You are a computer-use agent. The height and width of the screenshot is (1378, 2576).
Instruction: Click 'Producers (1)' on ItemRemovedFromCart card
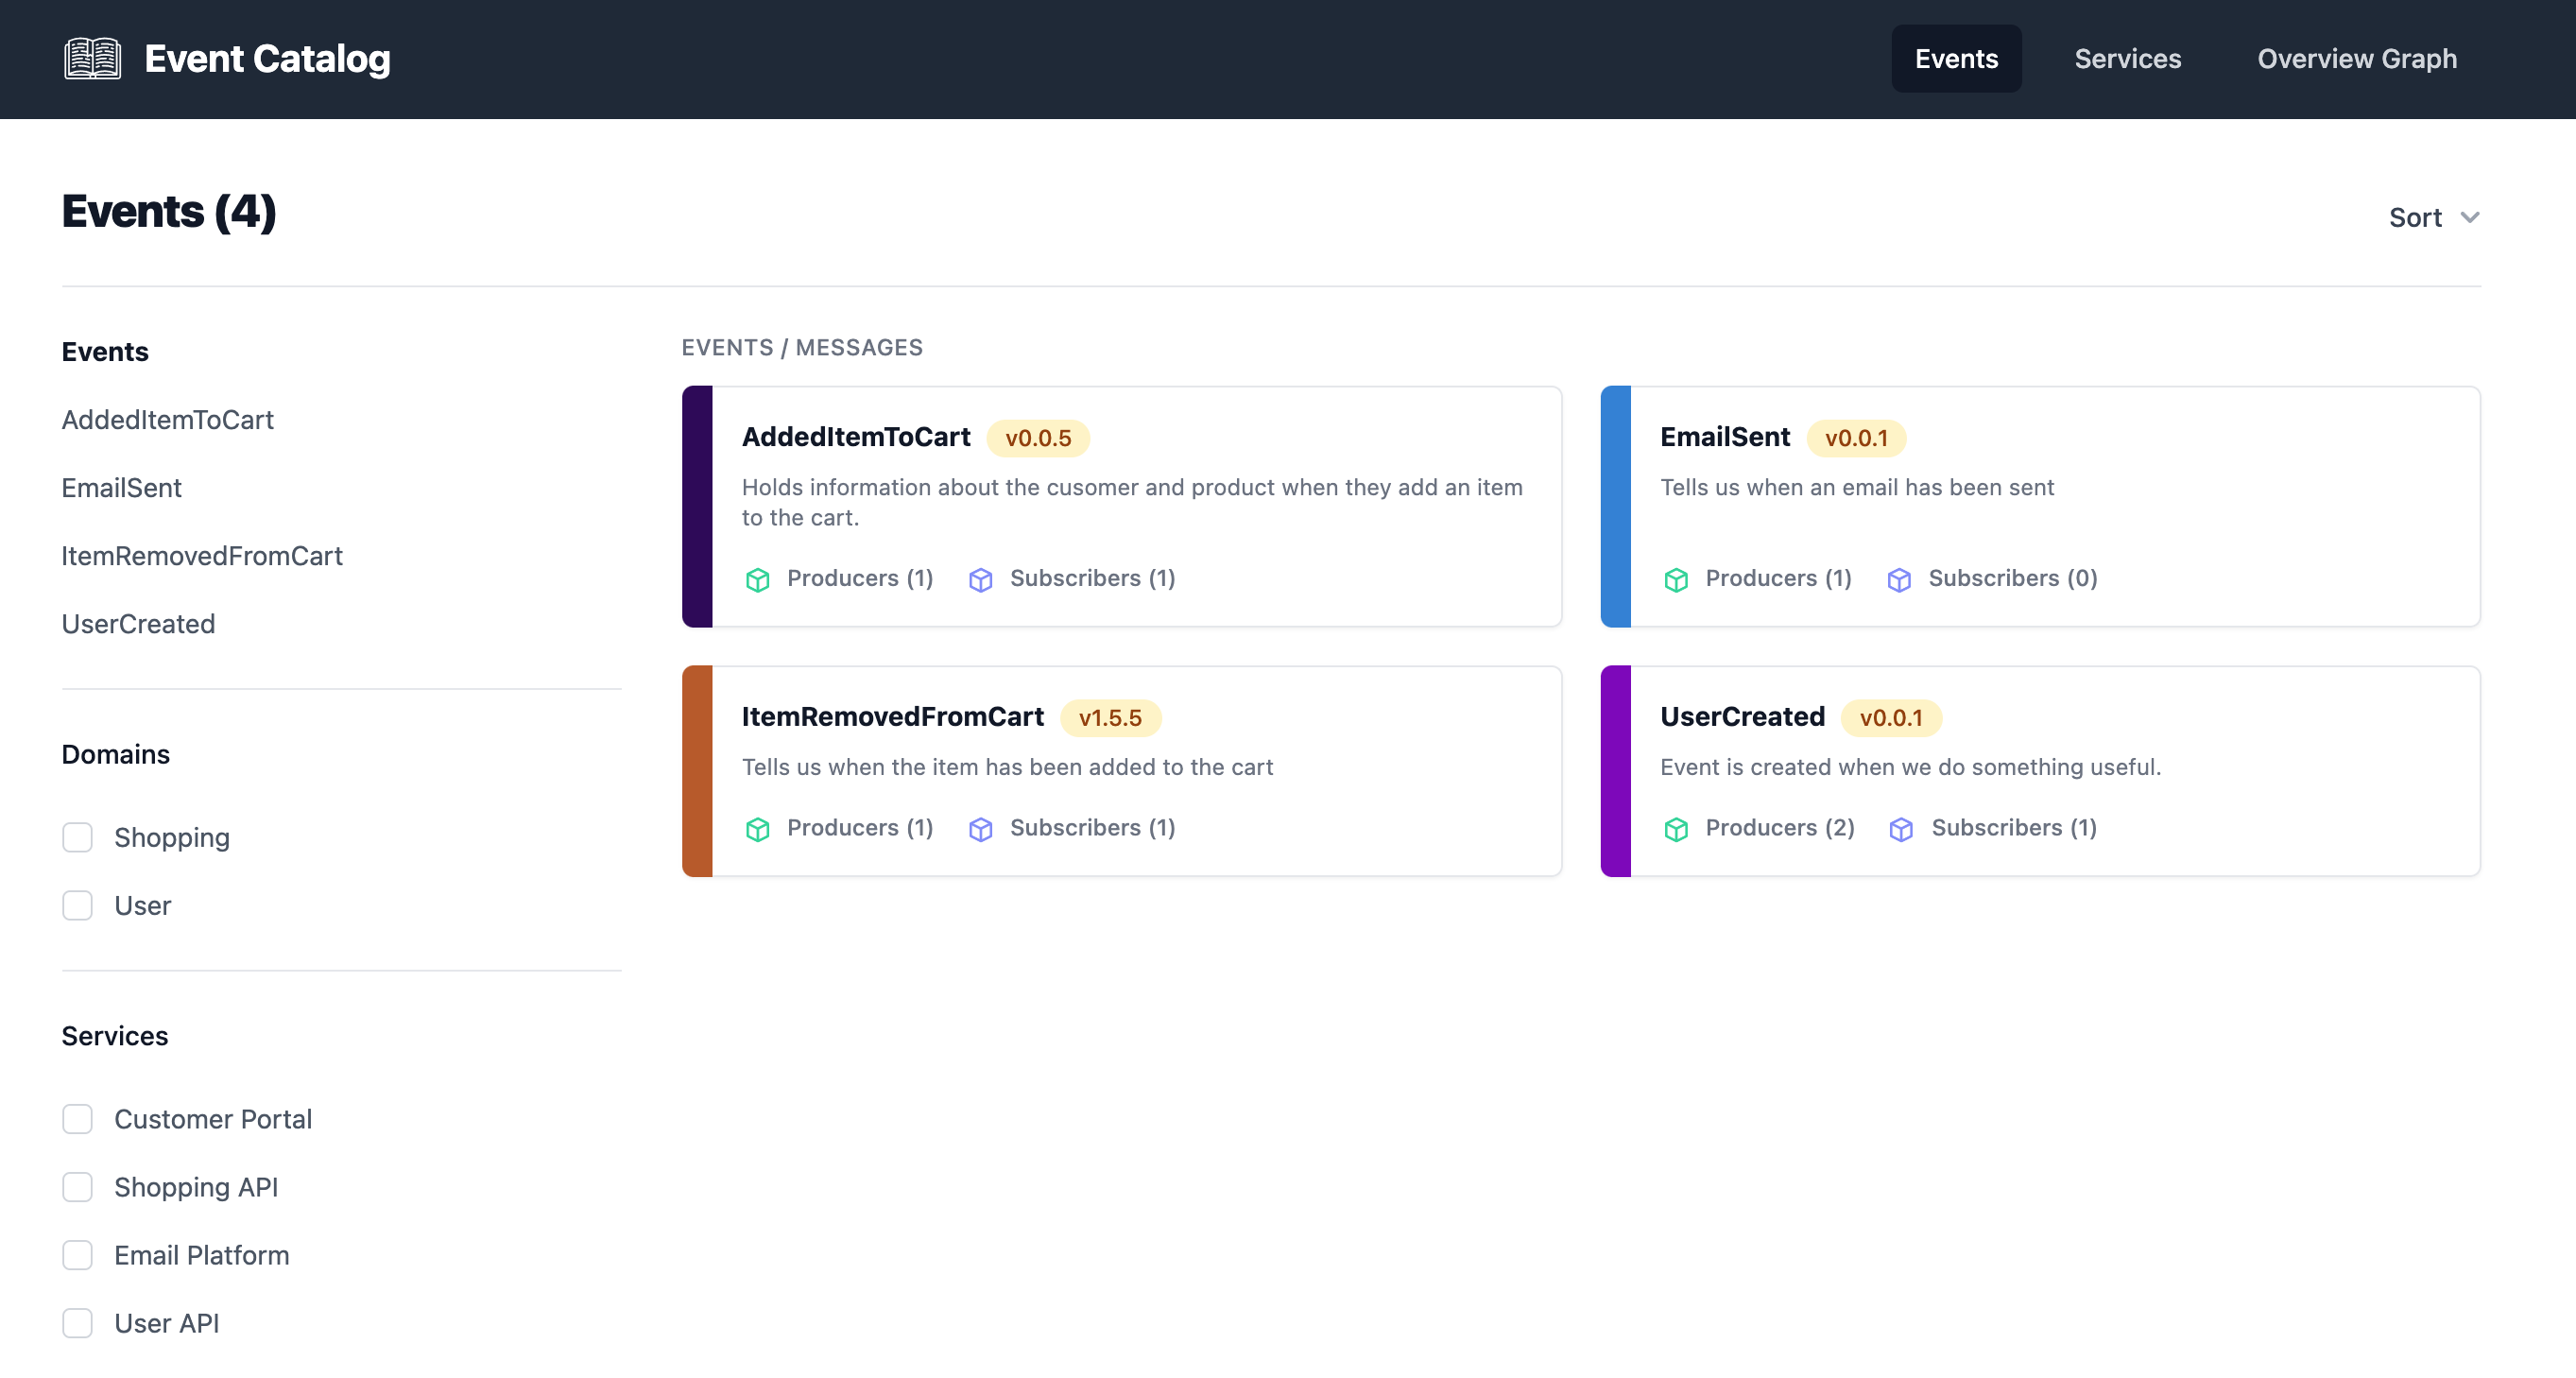coord(860,828)
